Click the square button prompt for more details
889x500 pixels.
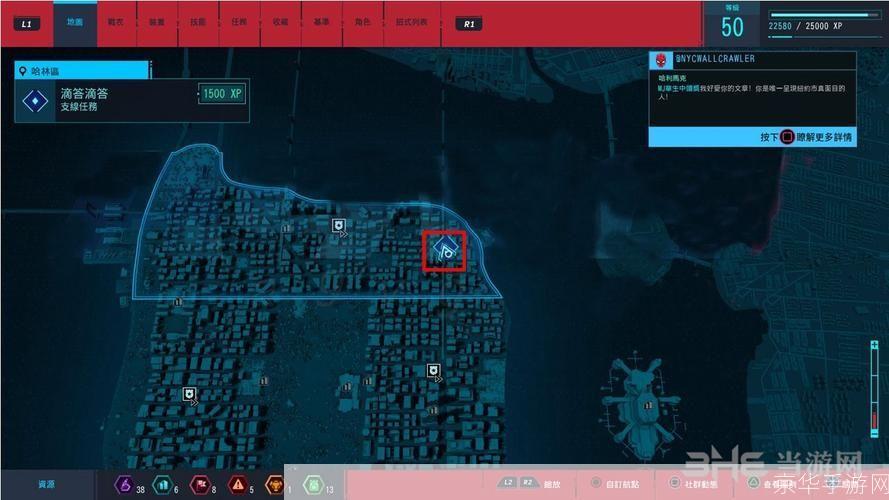[x=787, y=137]
